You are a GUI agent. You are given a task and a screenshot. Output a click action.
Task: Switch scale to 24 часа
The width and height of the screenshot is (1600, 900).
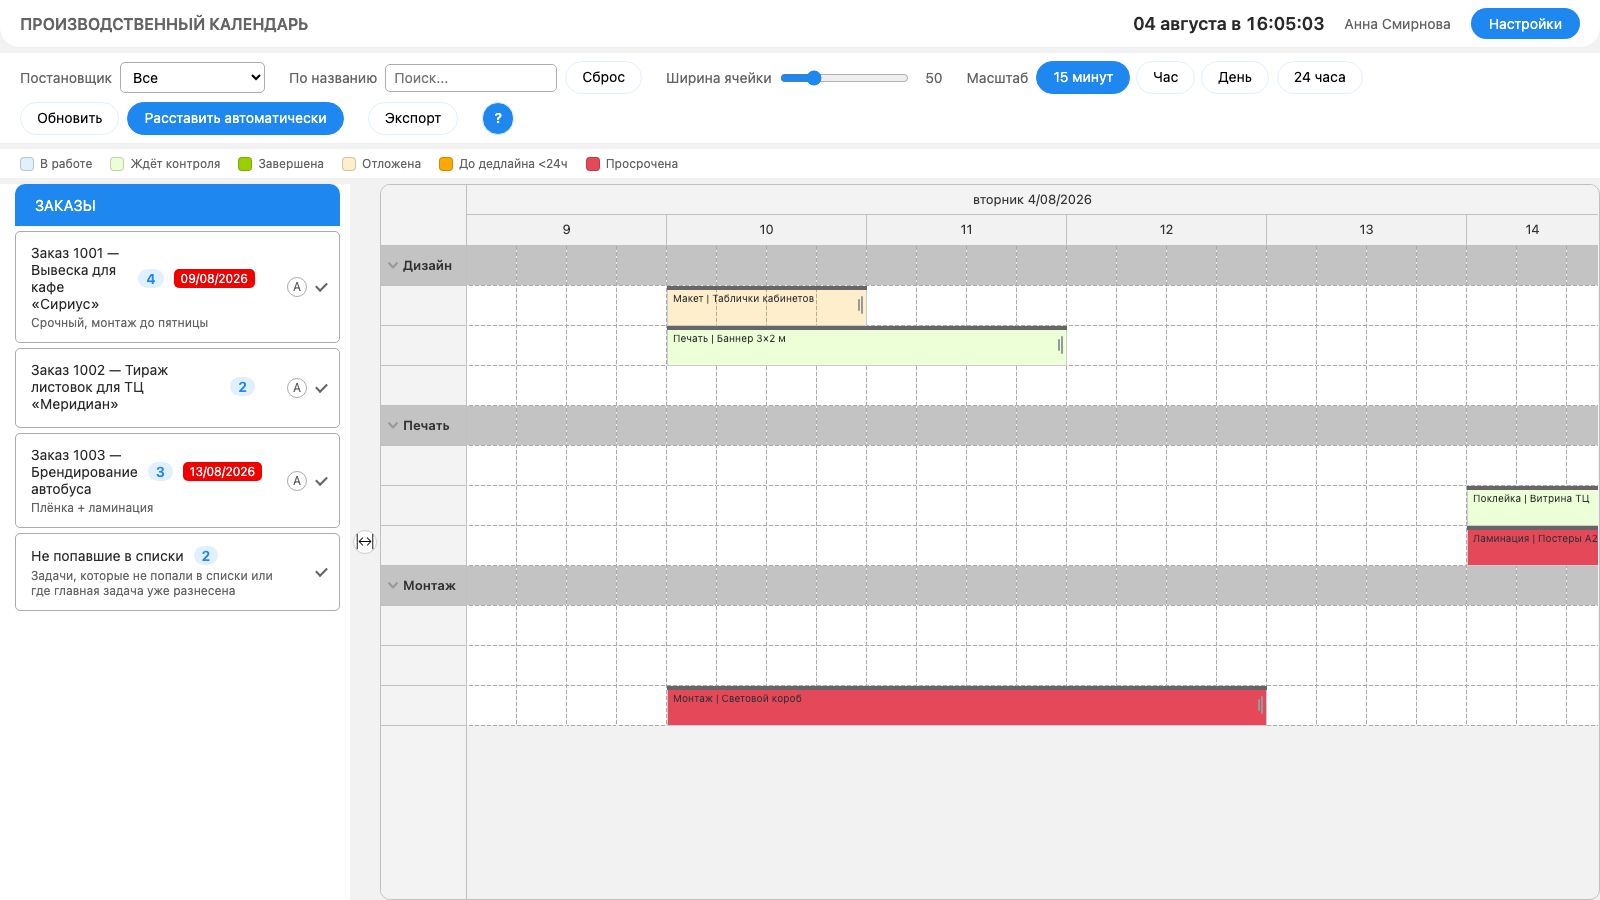pos(1319,77)
